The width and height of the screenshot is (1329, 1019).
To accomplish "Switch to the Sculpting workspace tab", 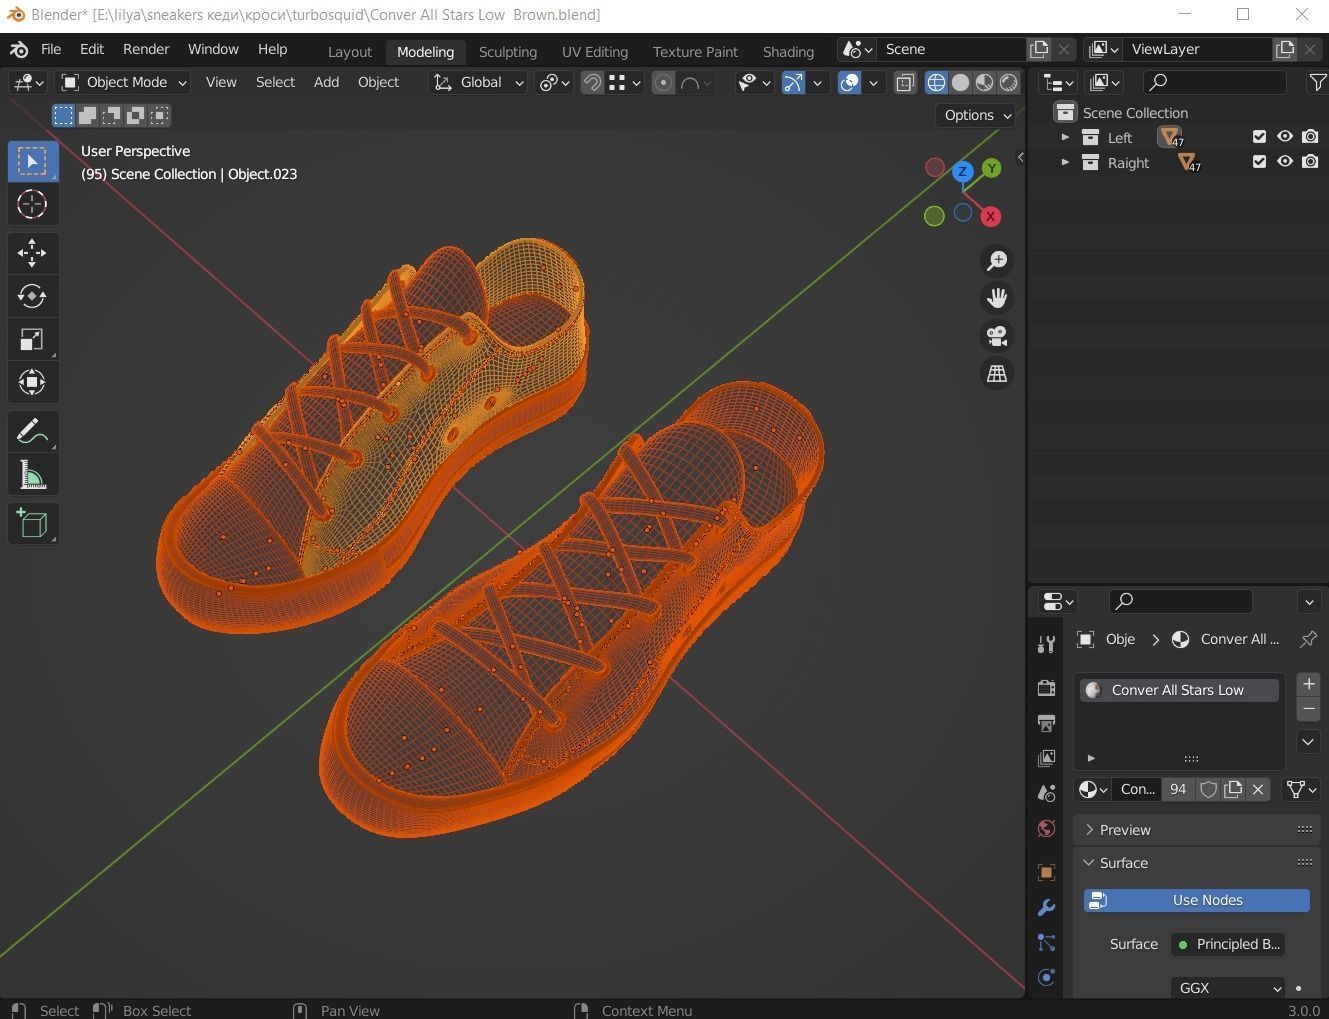I will pyautogui.click(x=507, y=51).
